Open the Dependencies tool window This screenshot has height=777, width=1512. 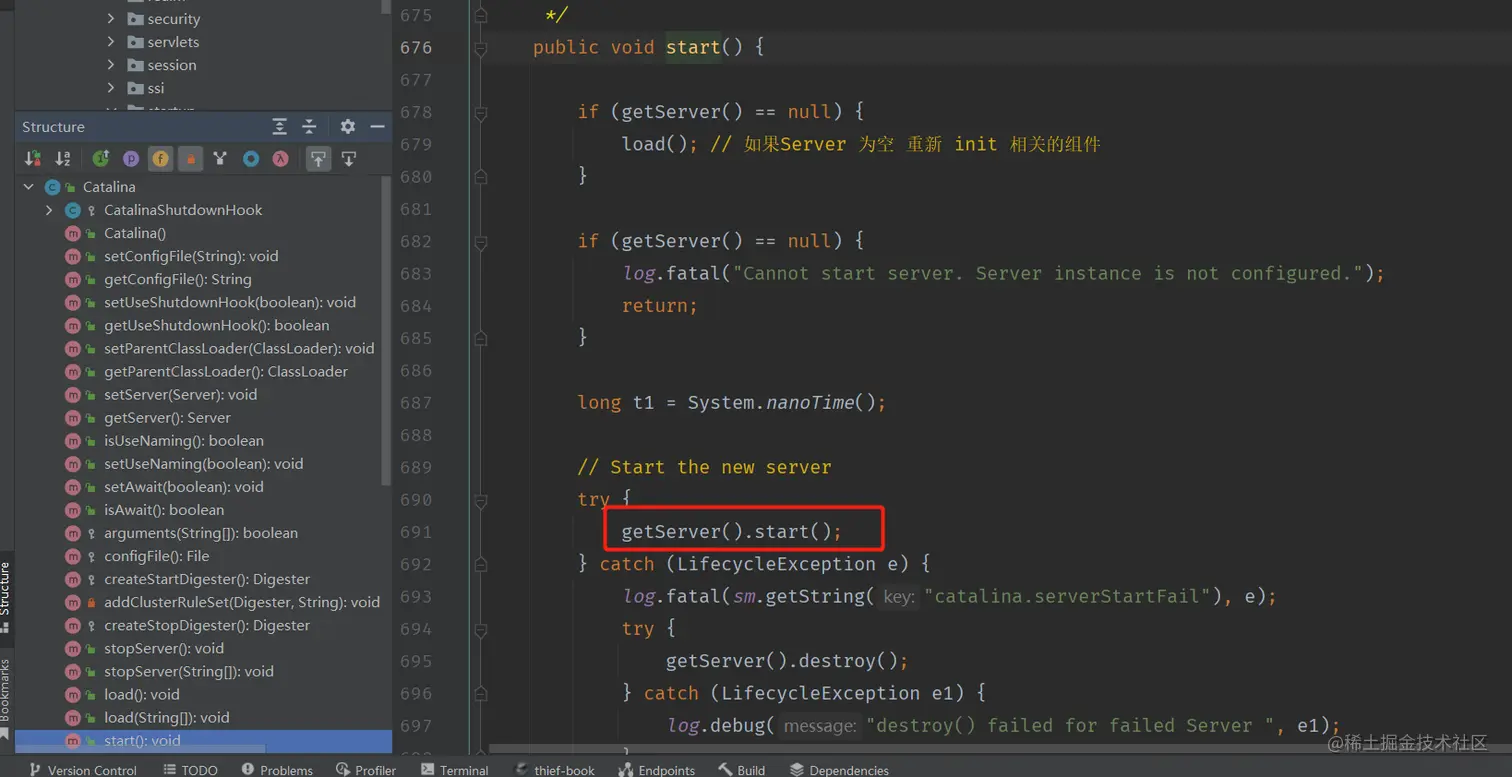839,769
